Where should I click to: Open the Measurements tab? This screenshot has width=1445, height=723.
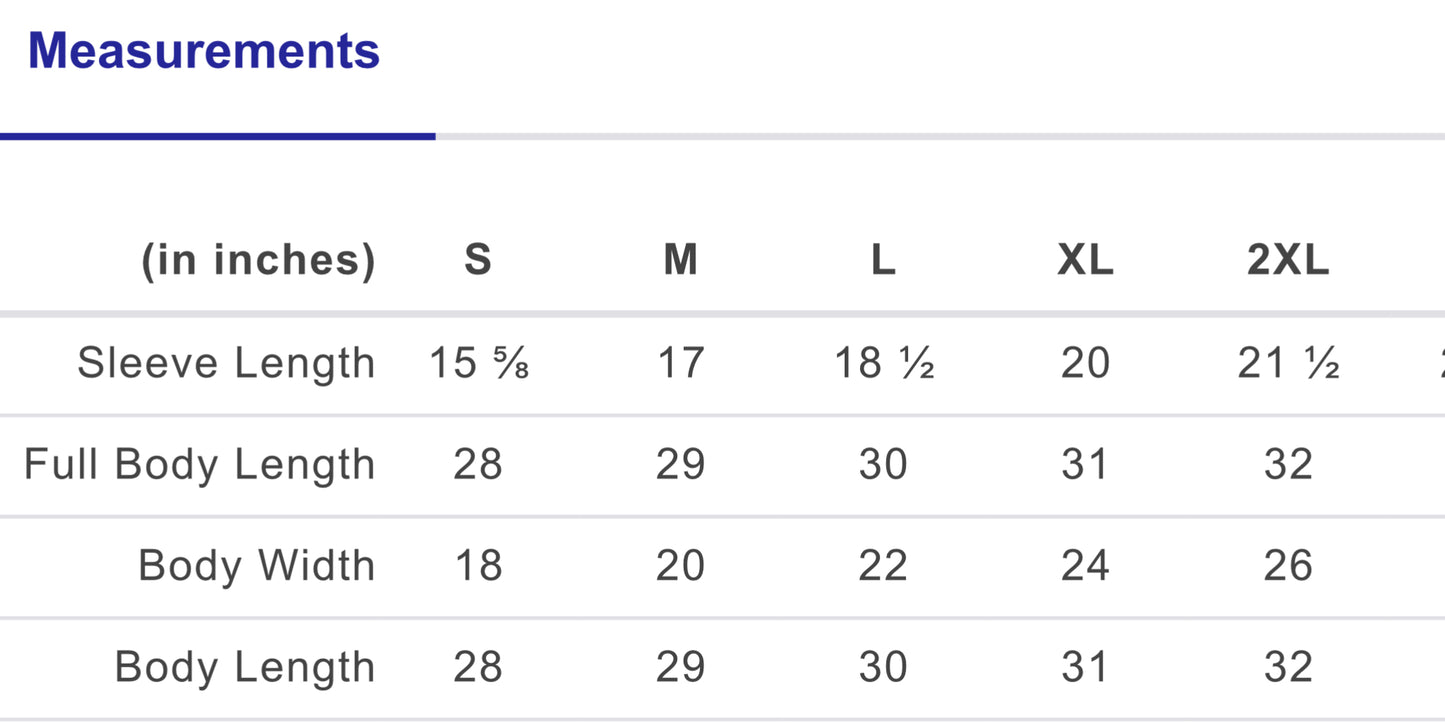(204, 51)
